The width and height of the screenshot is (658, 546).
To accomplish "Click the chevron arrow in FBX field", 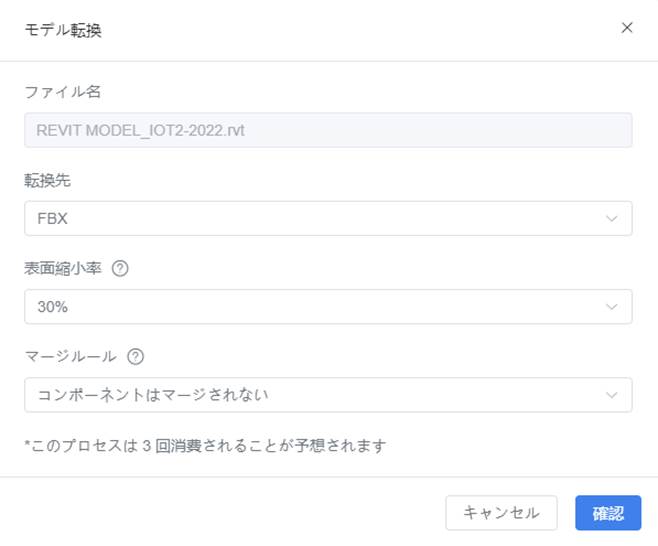I will click(x=612, y=219).
